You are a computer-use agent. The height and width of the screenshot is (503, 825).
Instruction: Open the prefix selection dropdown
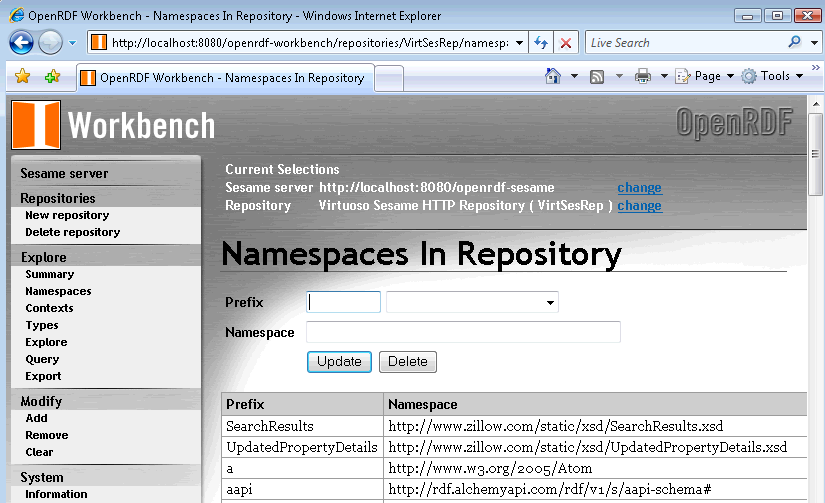(472, 302)
